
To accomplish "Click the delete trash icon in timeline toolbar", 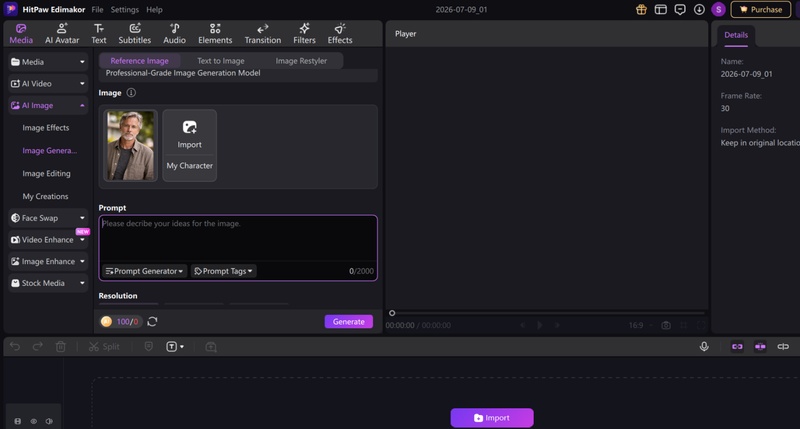I will click(61, 347).
